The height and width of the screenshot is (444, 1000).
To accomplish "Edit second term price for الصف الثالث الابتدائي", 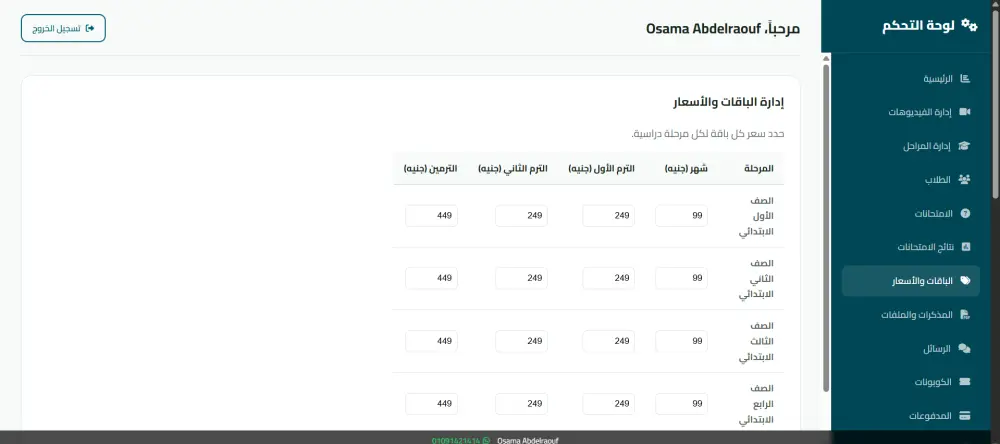I will 521,341.
